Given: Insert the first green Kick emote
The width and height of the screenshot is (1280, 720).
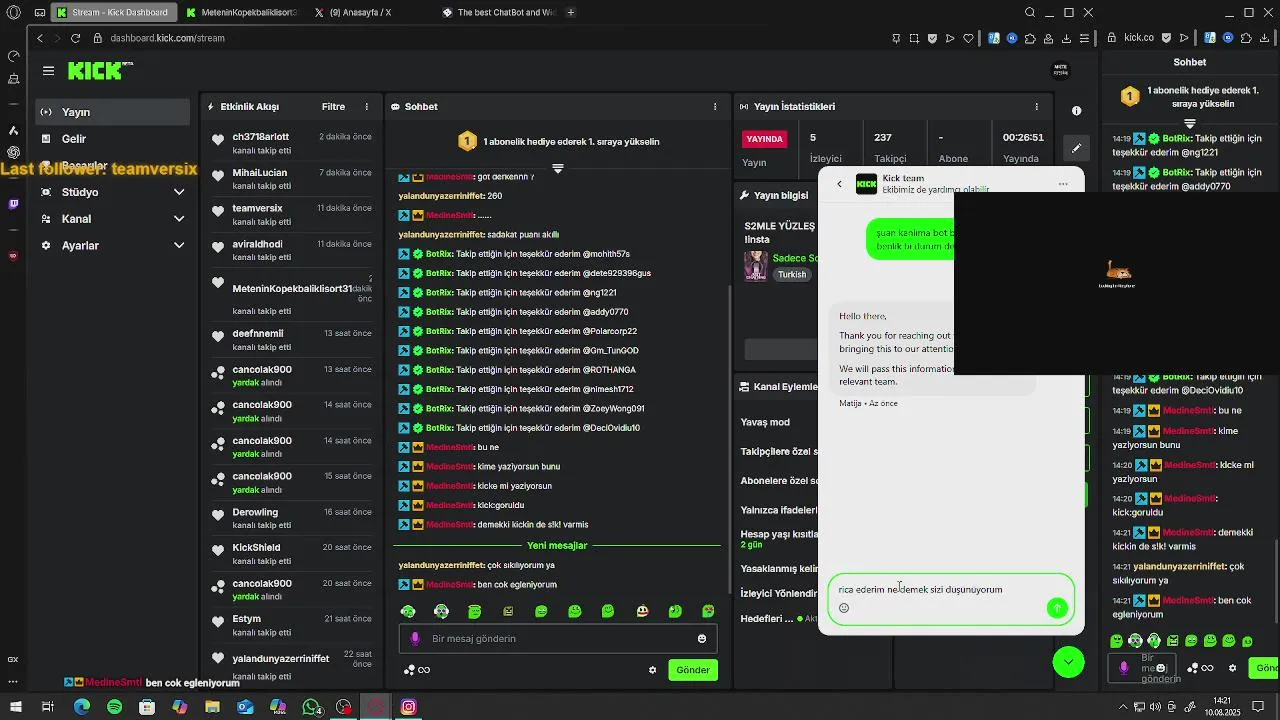Looking at the screenshot, I should pyautogui.click(x=408, y=611).
